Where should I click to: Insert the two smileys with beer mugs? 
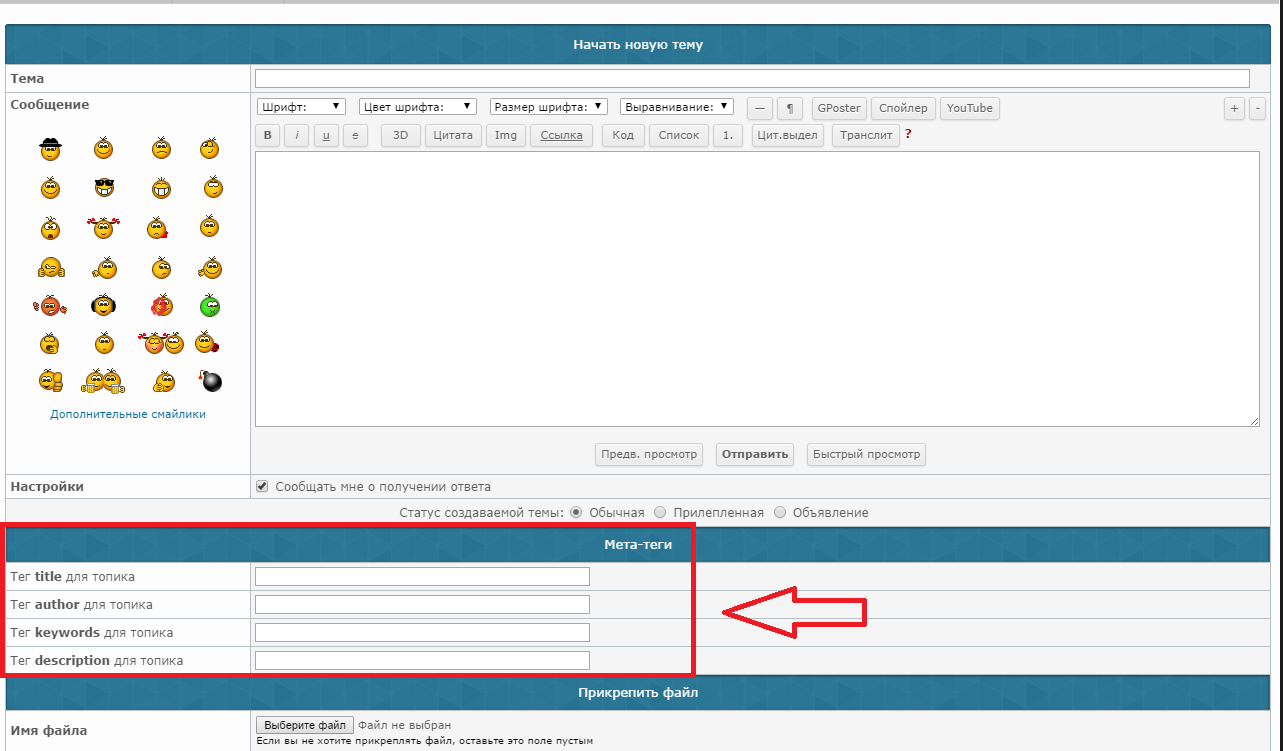point(104,381)
